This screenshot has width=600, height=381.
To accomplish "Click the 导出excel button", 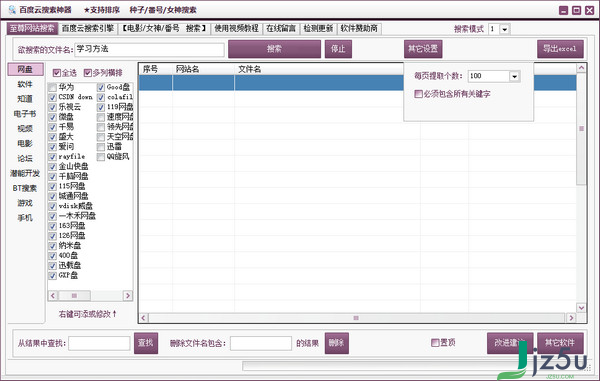I will click(560, 49).
